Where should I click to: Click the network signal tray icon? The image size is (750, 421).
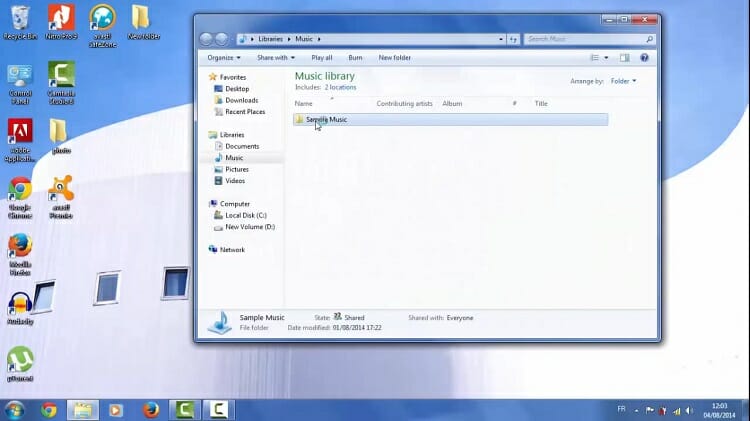(x=676, y=410)
